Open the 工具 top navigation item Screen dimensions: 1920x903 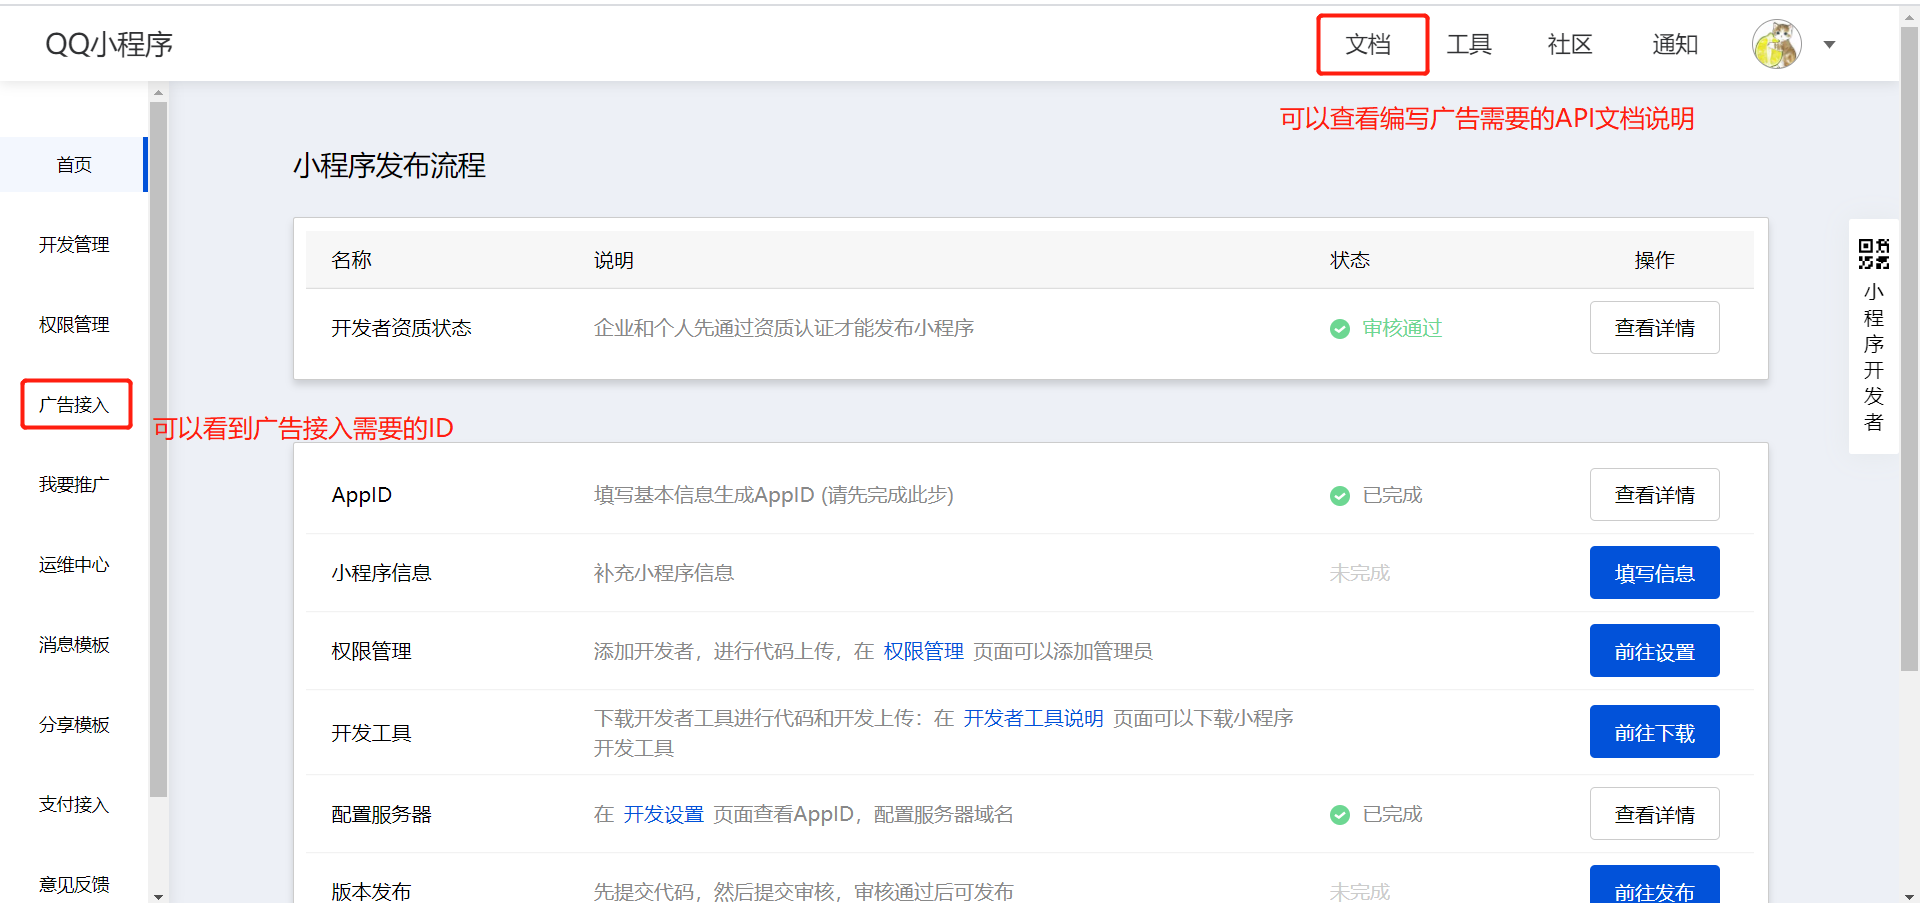click(1469, 44)
